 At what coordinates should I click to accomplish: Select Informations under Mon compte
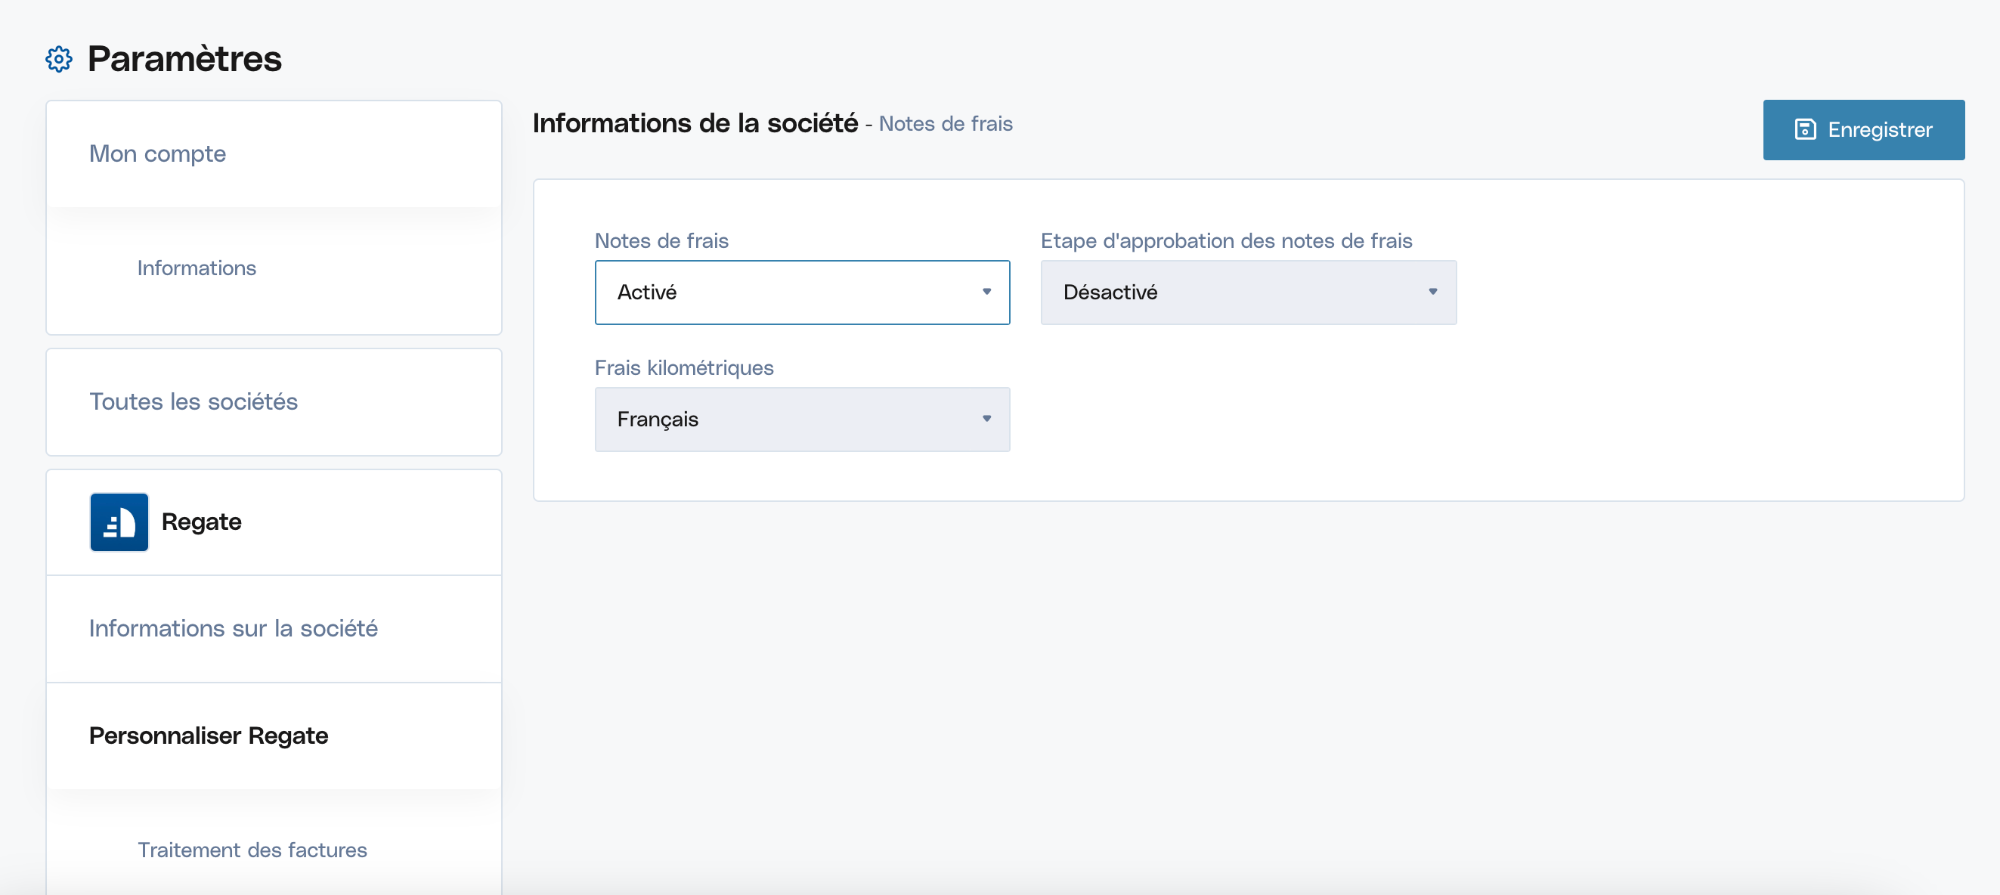click(197, 268)
